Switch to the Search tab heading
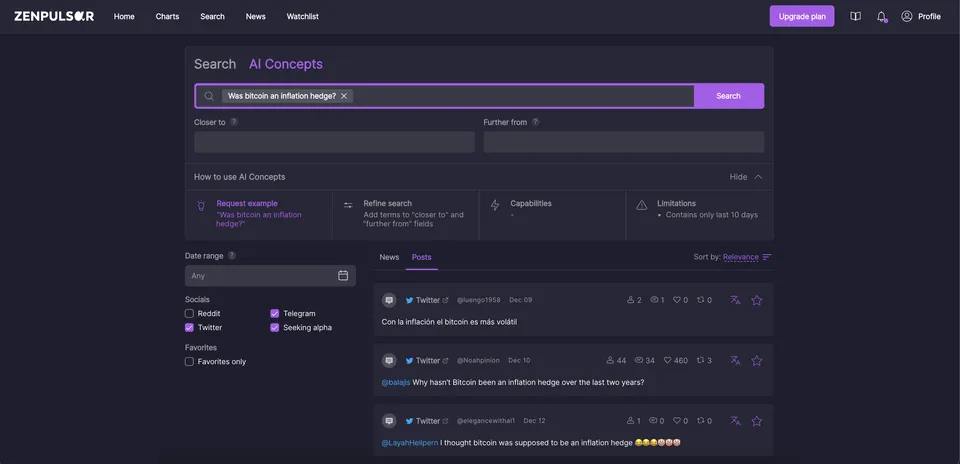This screenshot has width=960, height=464. tap(215, 64)
